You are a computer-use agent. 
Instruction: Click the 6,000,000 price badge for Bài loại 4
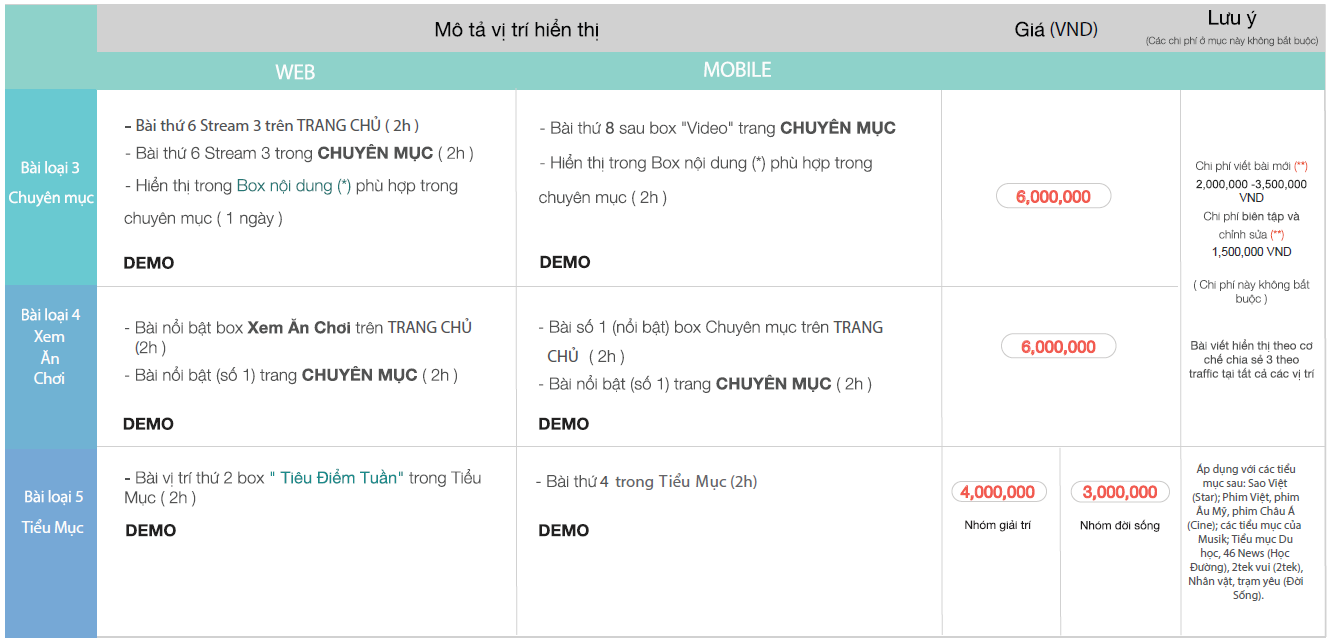pos(1058,347)
